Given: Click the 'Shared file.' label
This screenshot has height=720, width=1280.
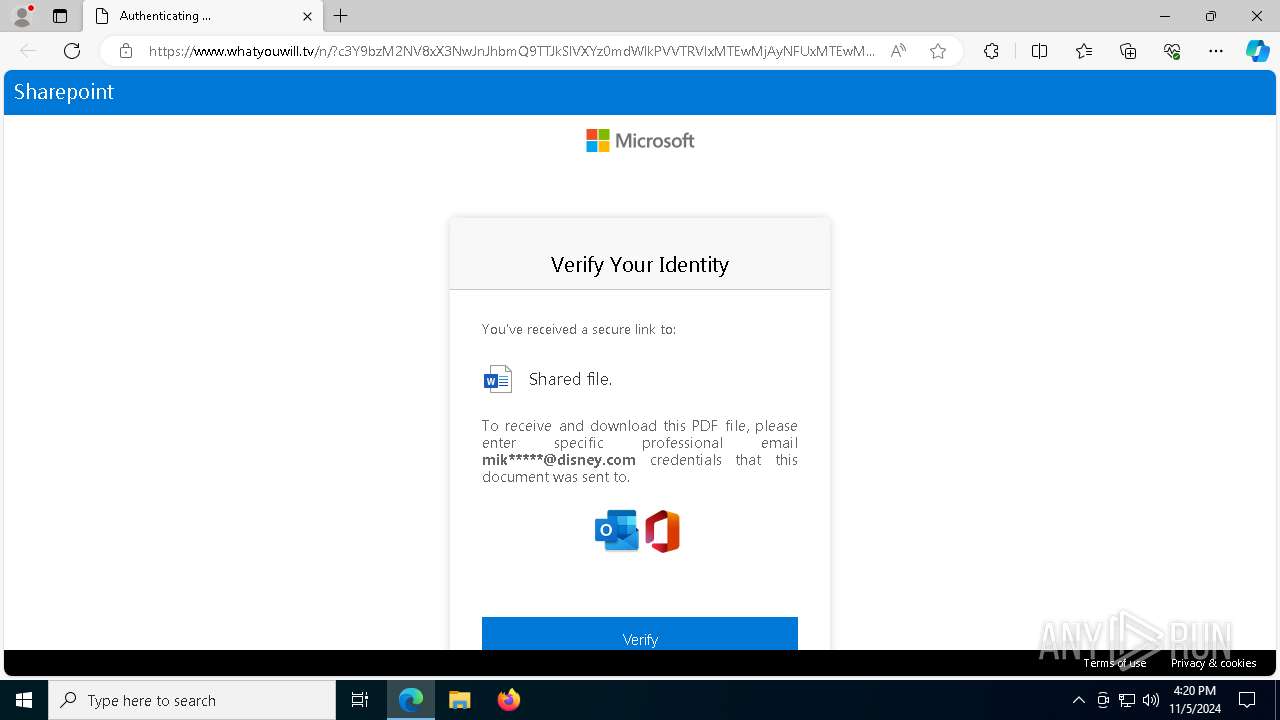Looking at the screenshot, I should click(570, 379).
